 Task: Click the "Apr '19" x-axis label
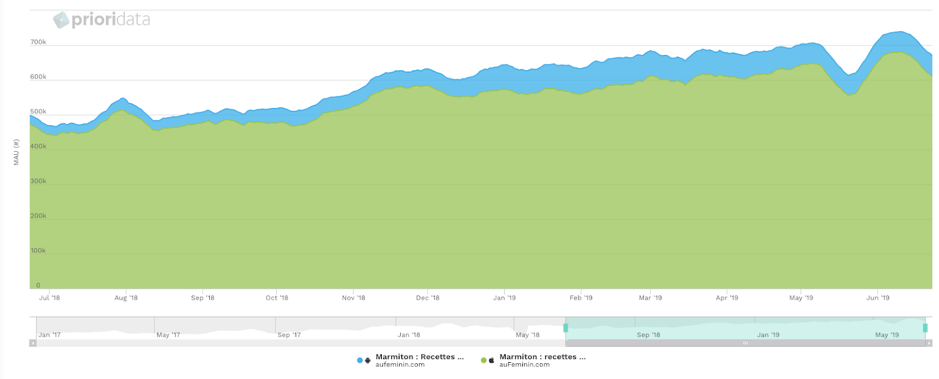(726, 298)
